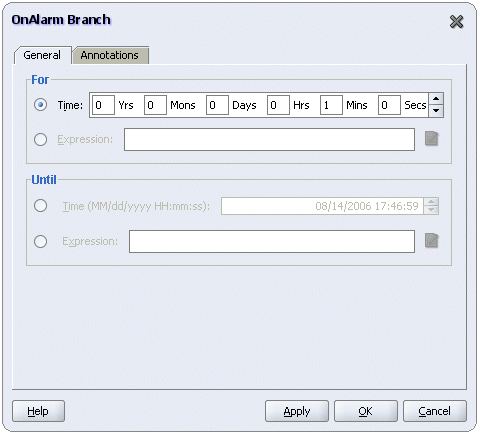The height and width of the screenshot is (434, 479).
Task: Click the For Expression text field
Action: (x=269, y=139)
